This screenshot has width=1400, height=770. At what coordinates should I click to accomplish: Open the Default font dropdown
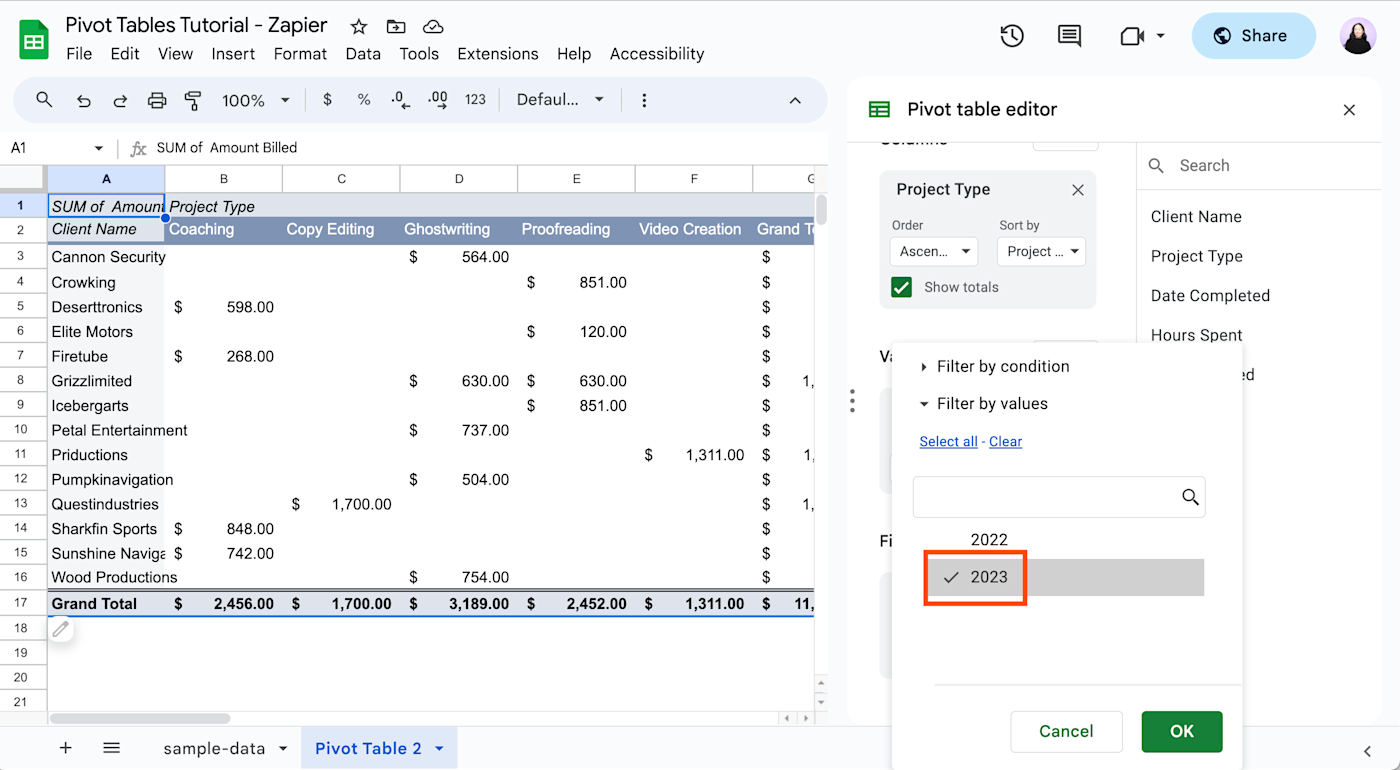[x=560, y=100]
